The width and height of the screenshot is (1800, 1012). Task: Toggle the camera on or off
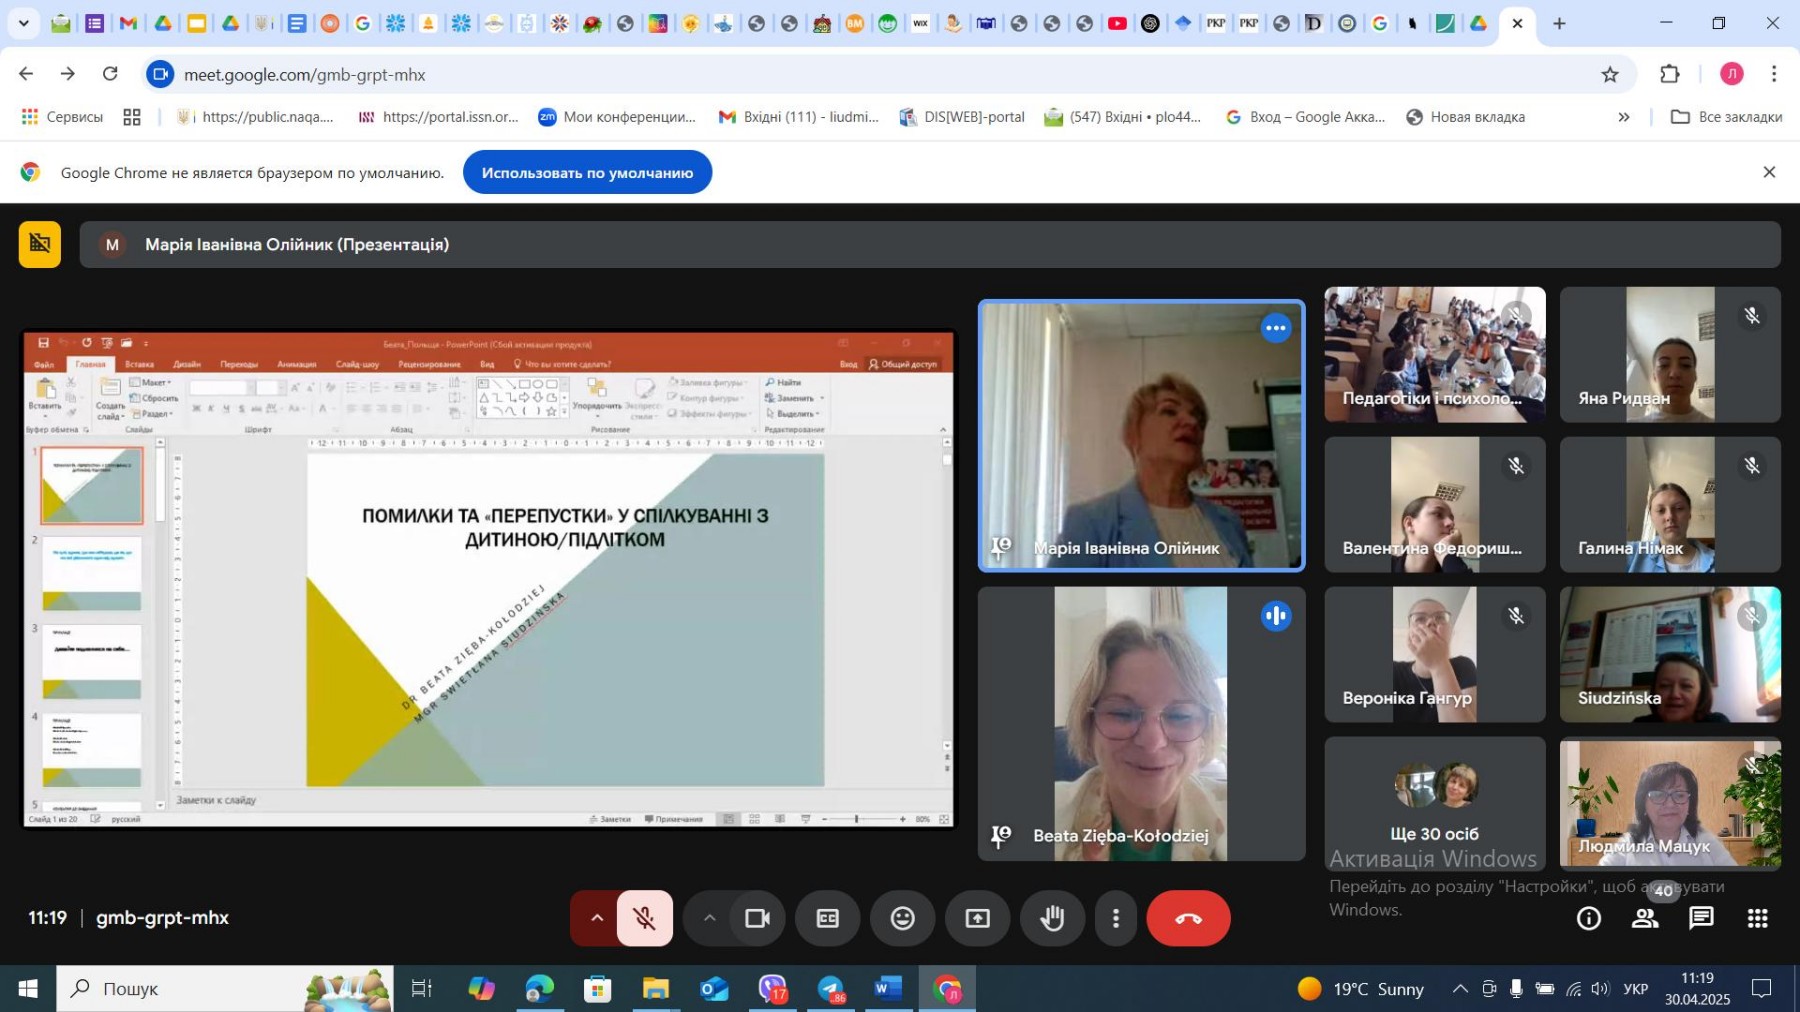coord(757,918)
